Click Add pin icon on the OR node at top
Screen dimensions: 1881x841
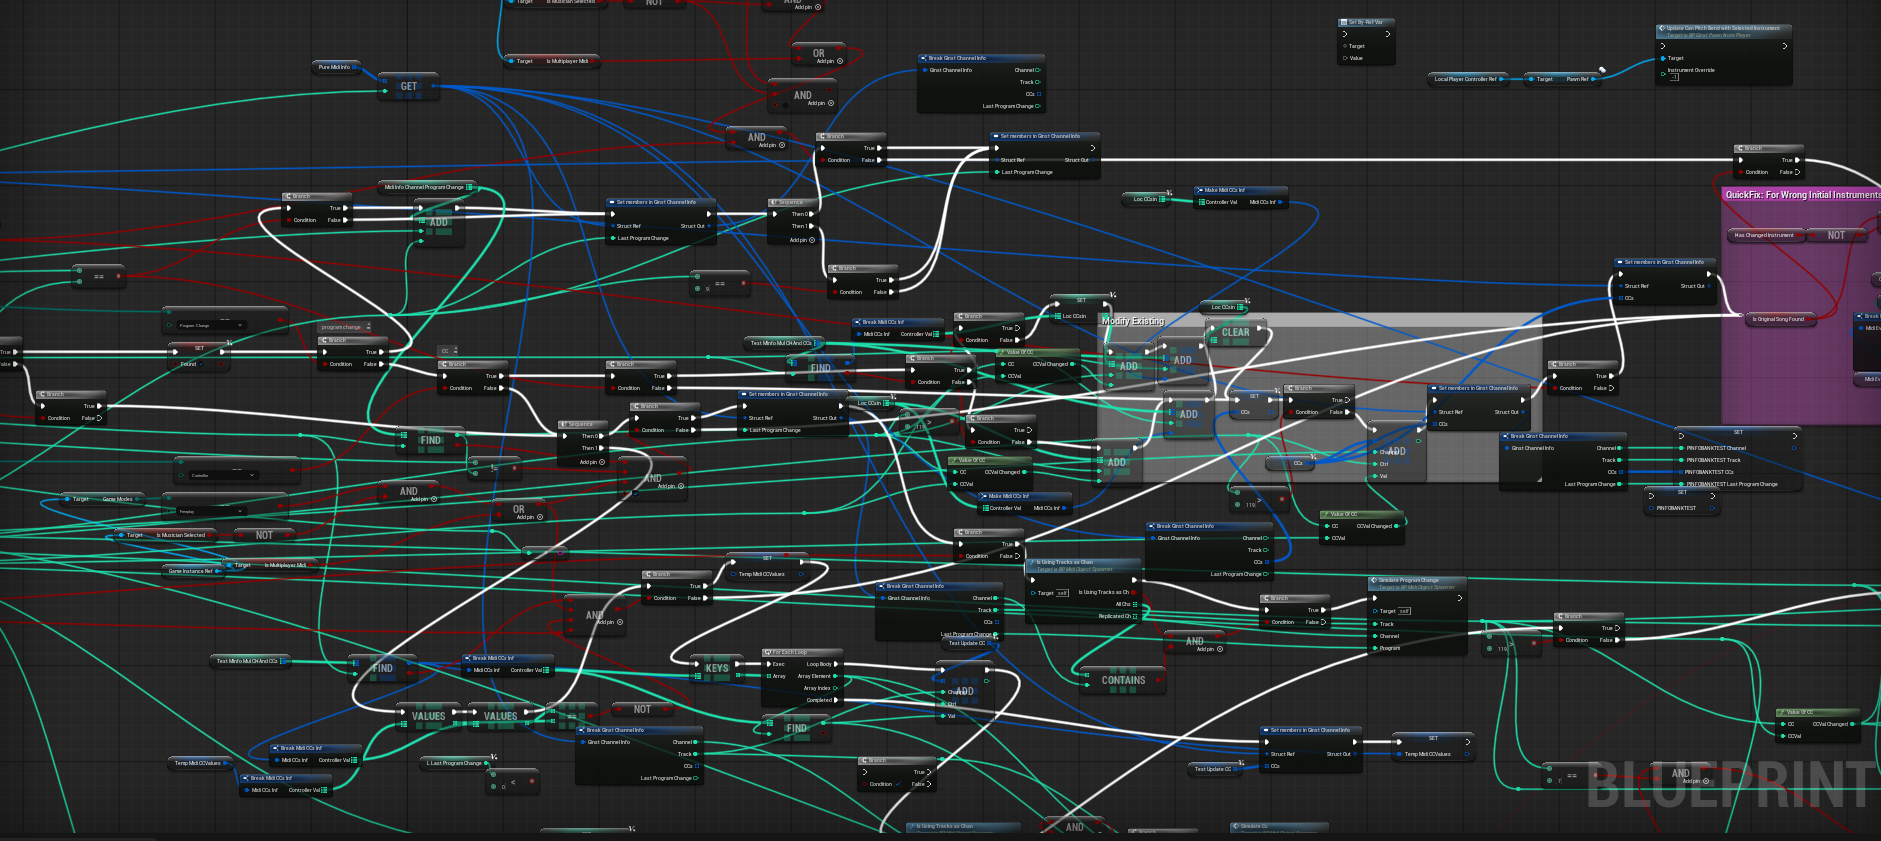coord(839,61)
